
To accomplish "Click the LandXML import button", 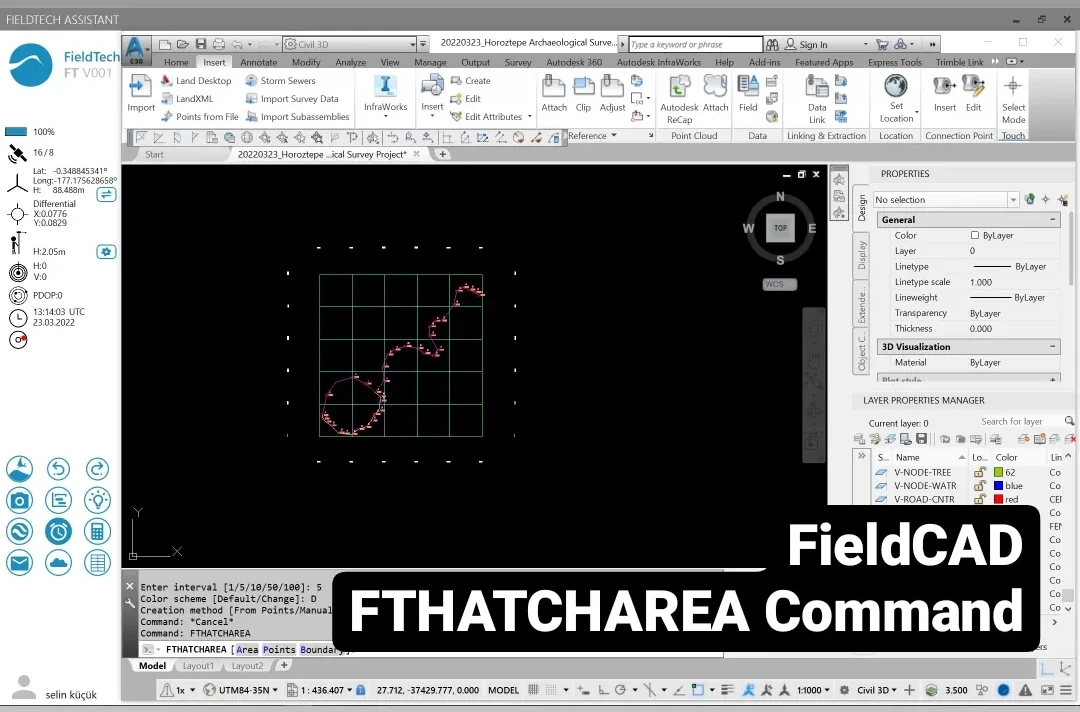I will point(187,99).
